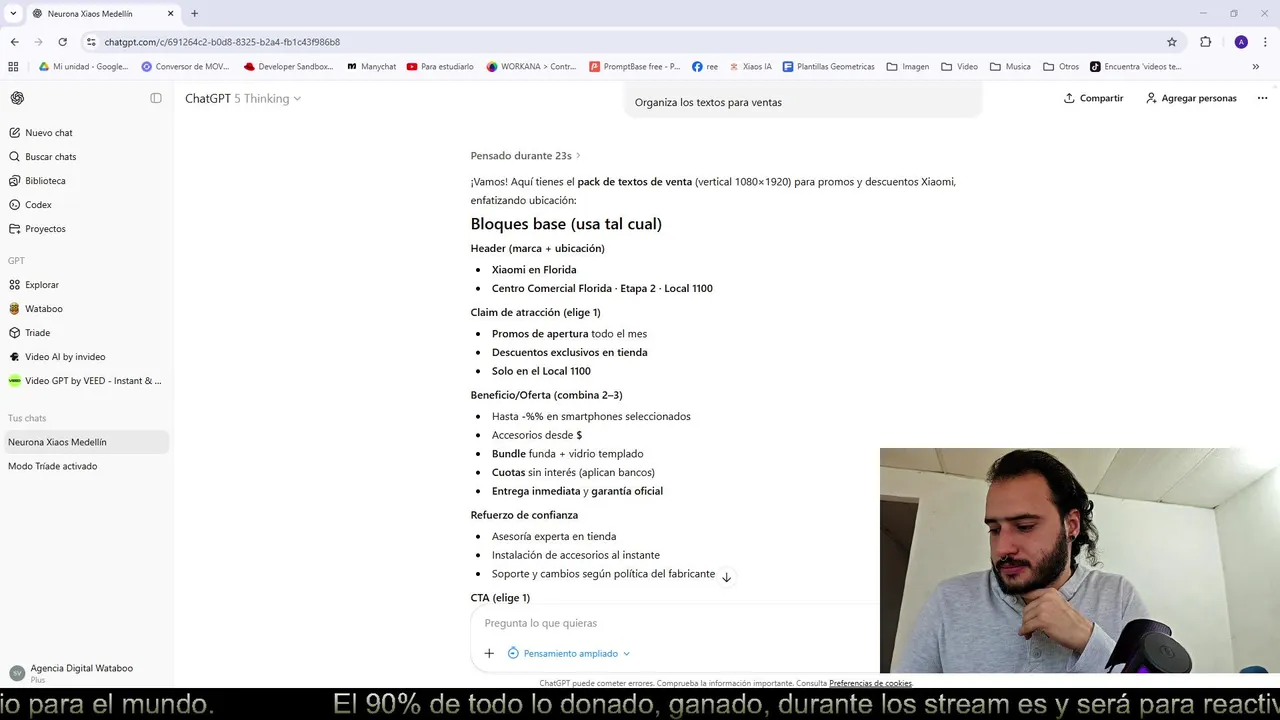Click the plus attach button in composer

[489, 653]
